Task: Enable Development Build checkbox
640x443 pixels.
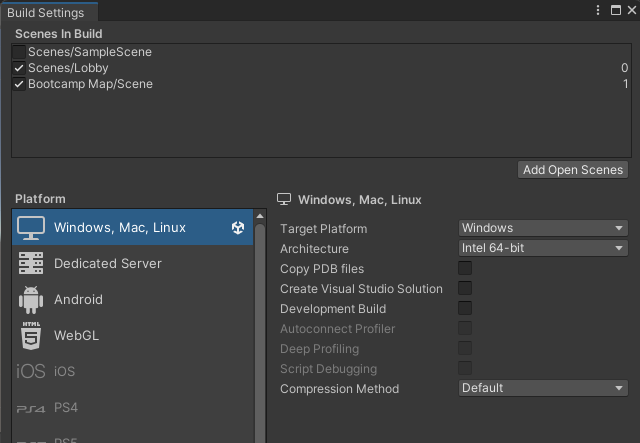Action: pos(465,308)
